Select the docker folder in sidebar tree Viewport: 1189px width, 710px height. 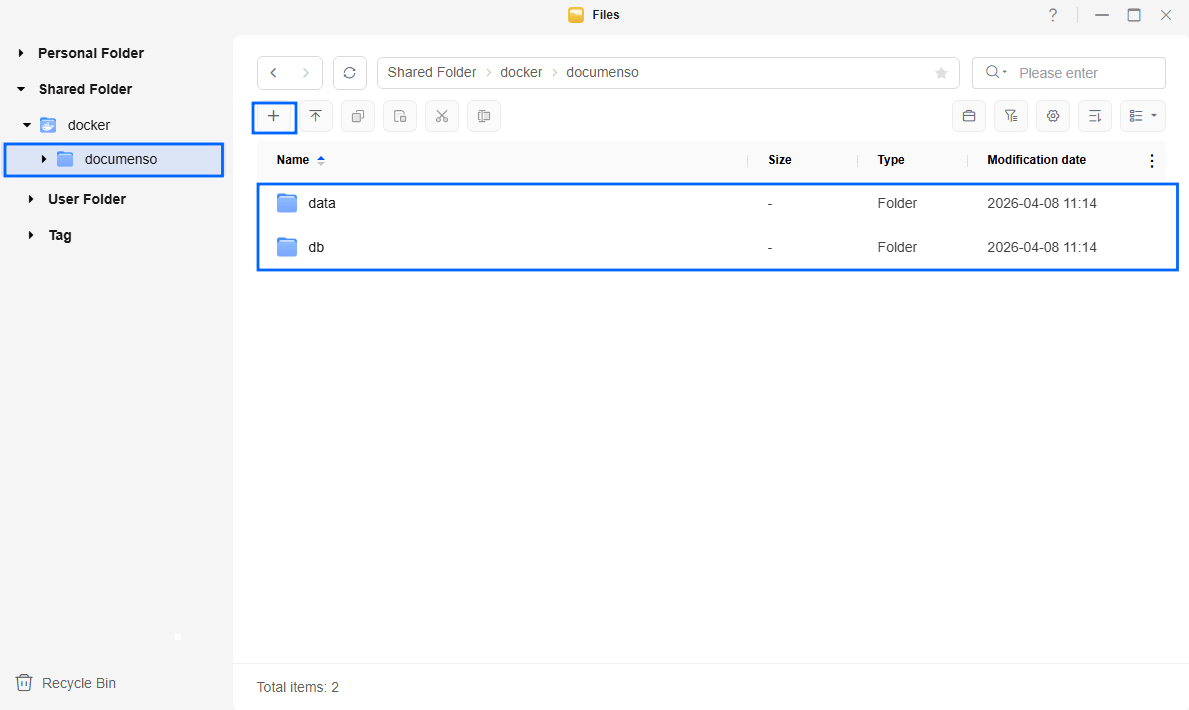pos(88,125)
